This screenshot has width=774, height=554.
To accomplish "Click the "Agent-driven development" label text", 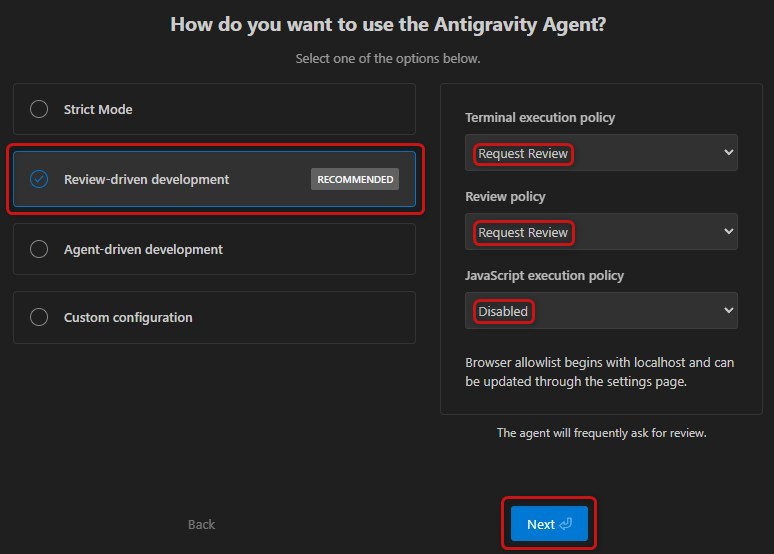I will pos(143,249).
